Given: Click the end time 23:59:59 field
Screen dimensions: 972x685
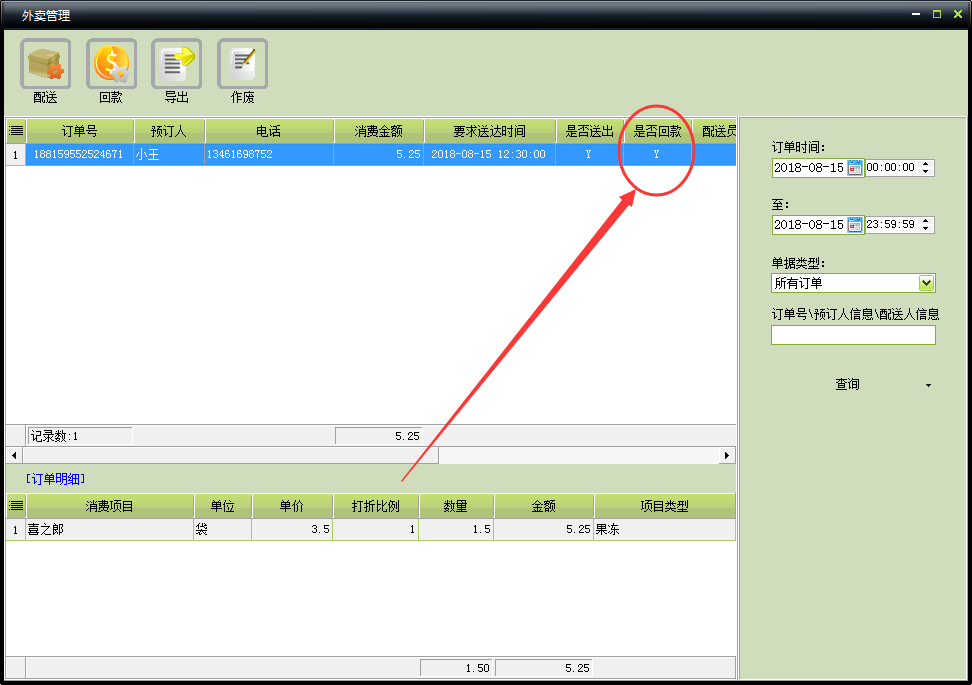Looking at the screenshot, I should [891, 224].
